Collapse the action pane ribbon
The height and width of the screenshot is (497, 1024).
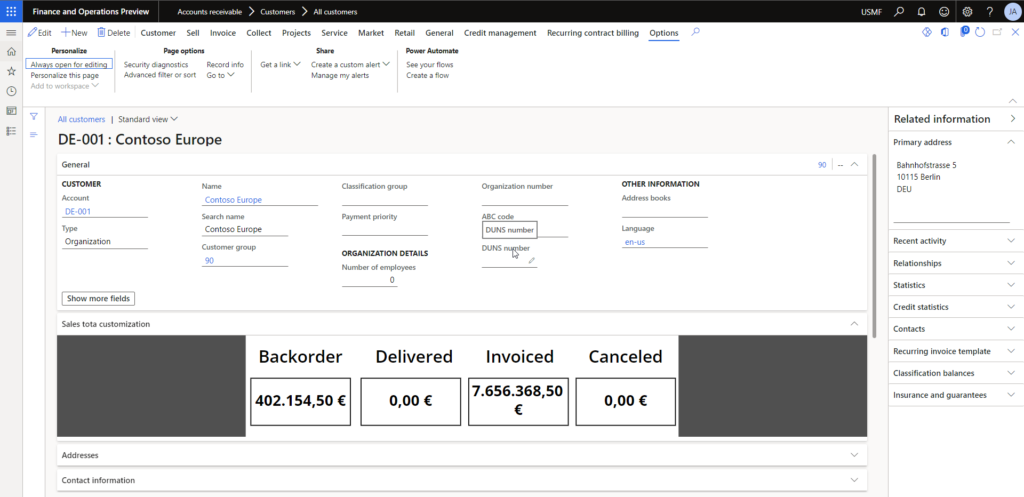pos(1013,101)
